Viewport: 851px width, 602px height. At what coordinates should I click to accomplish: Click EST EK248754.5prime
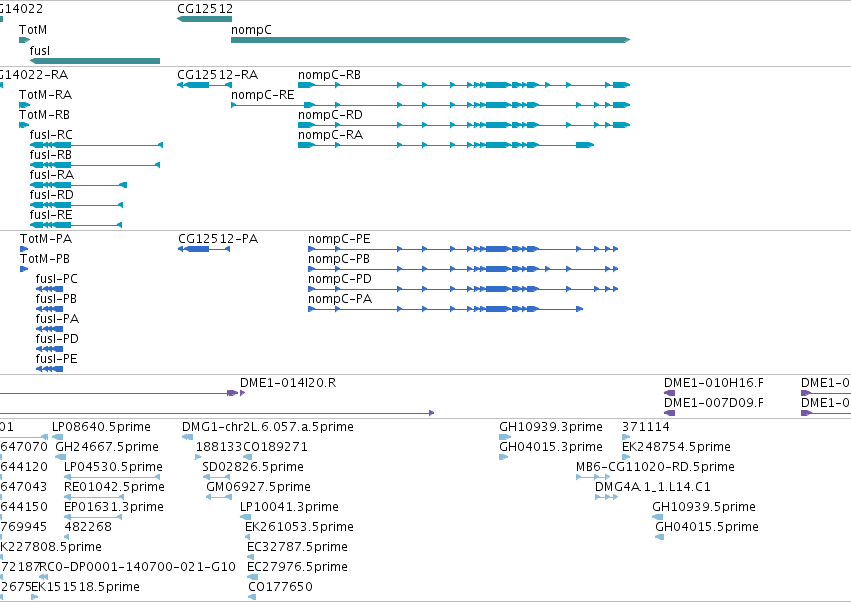click(626, 457)
